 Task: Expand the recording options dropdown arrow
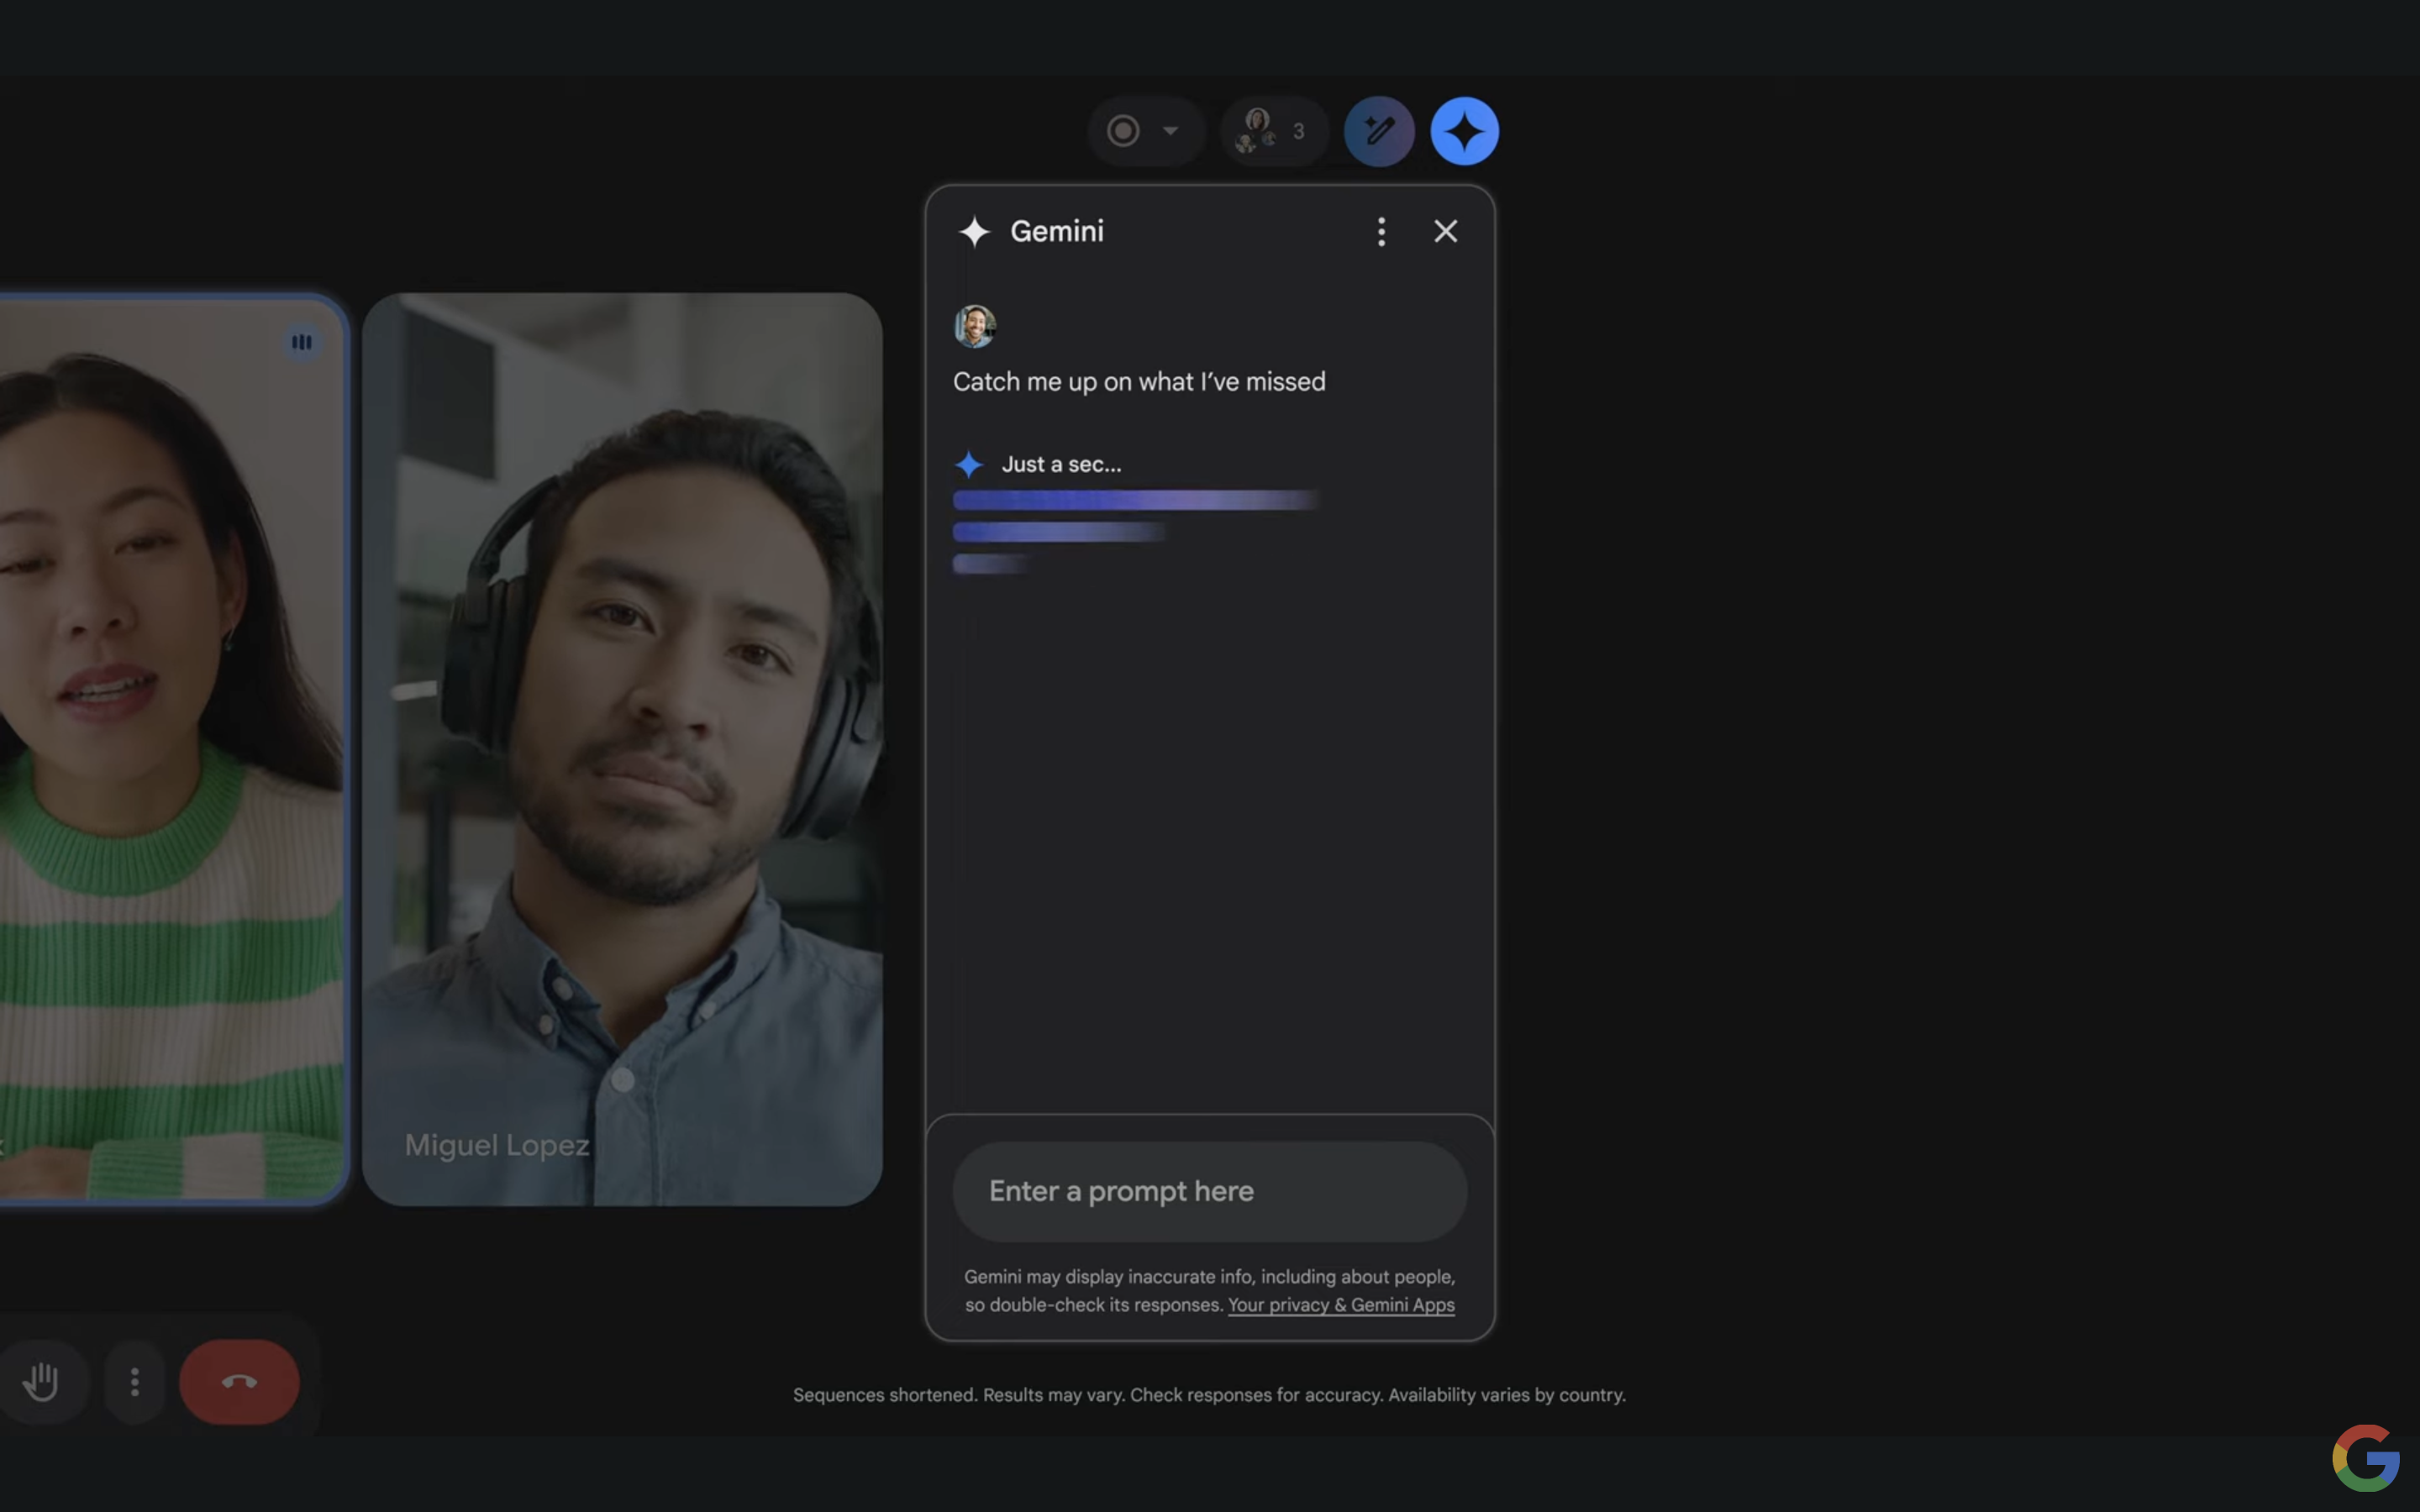(1170, 131)
